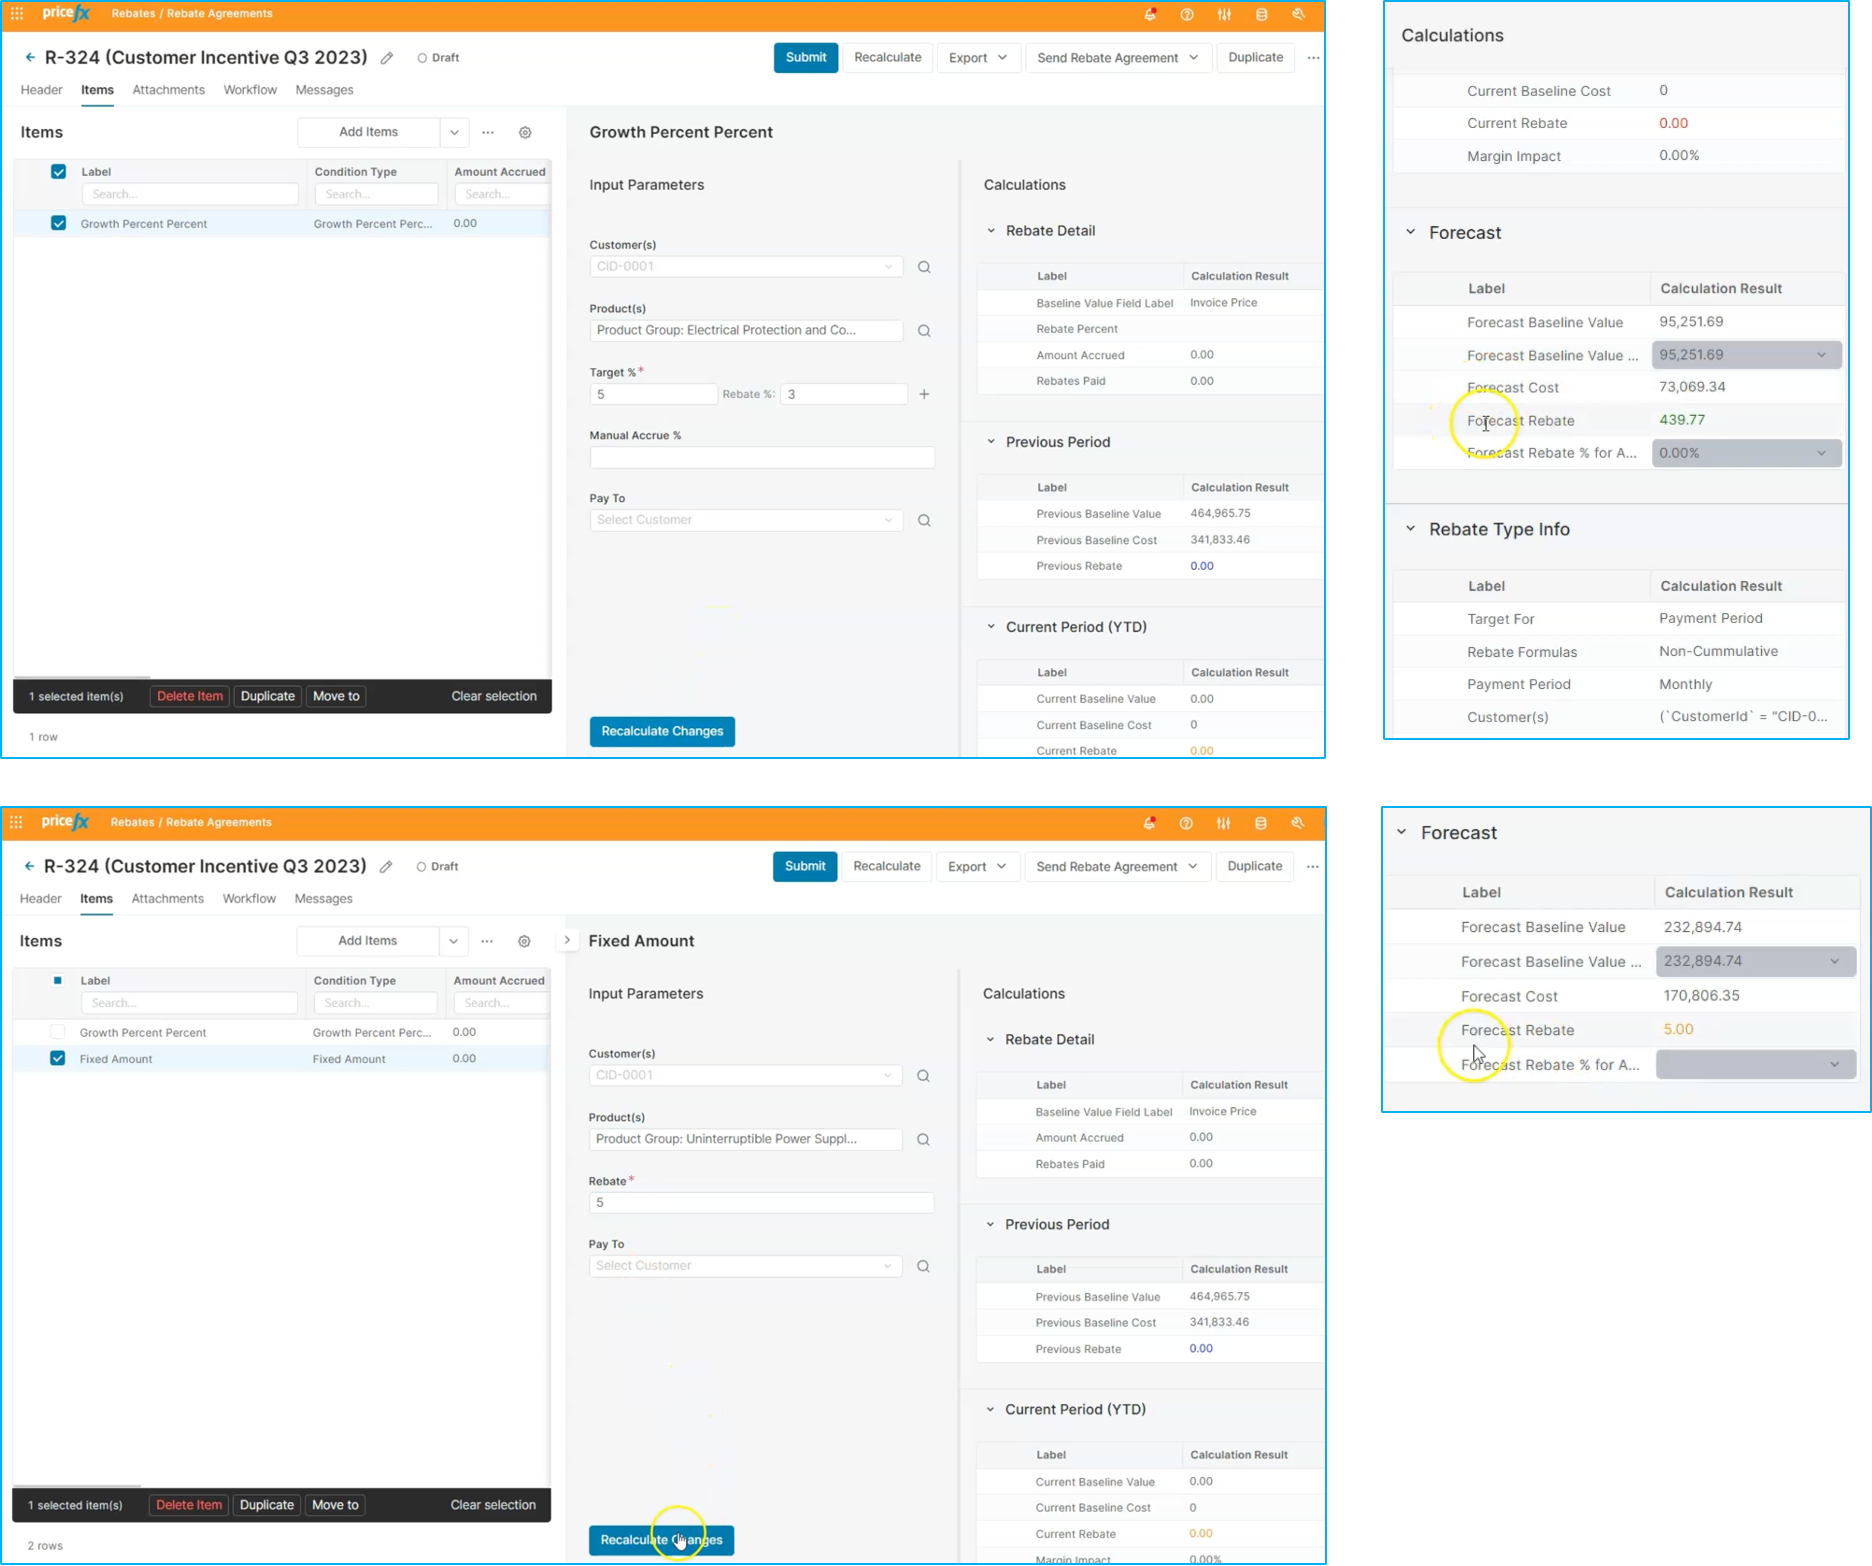Open the wrench tools icon in upper header
Screen dimensions: 1872x1566
click(x=1298, y=14)
